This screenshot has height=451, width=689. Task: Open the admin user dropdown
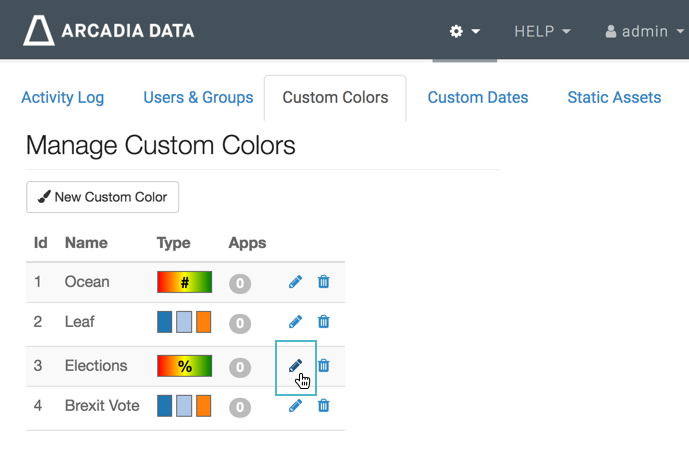(645, 31)
